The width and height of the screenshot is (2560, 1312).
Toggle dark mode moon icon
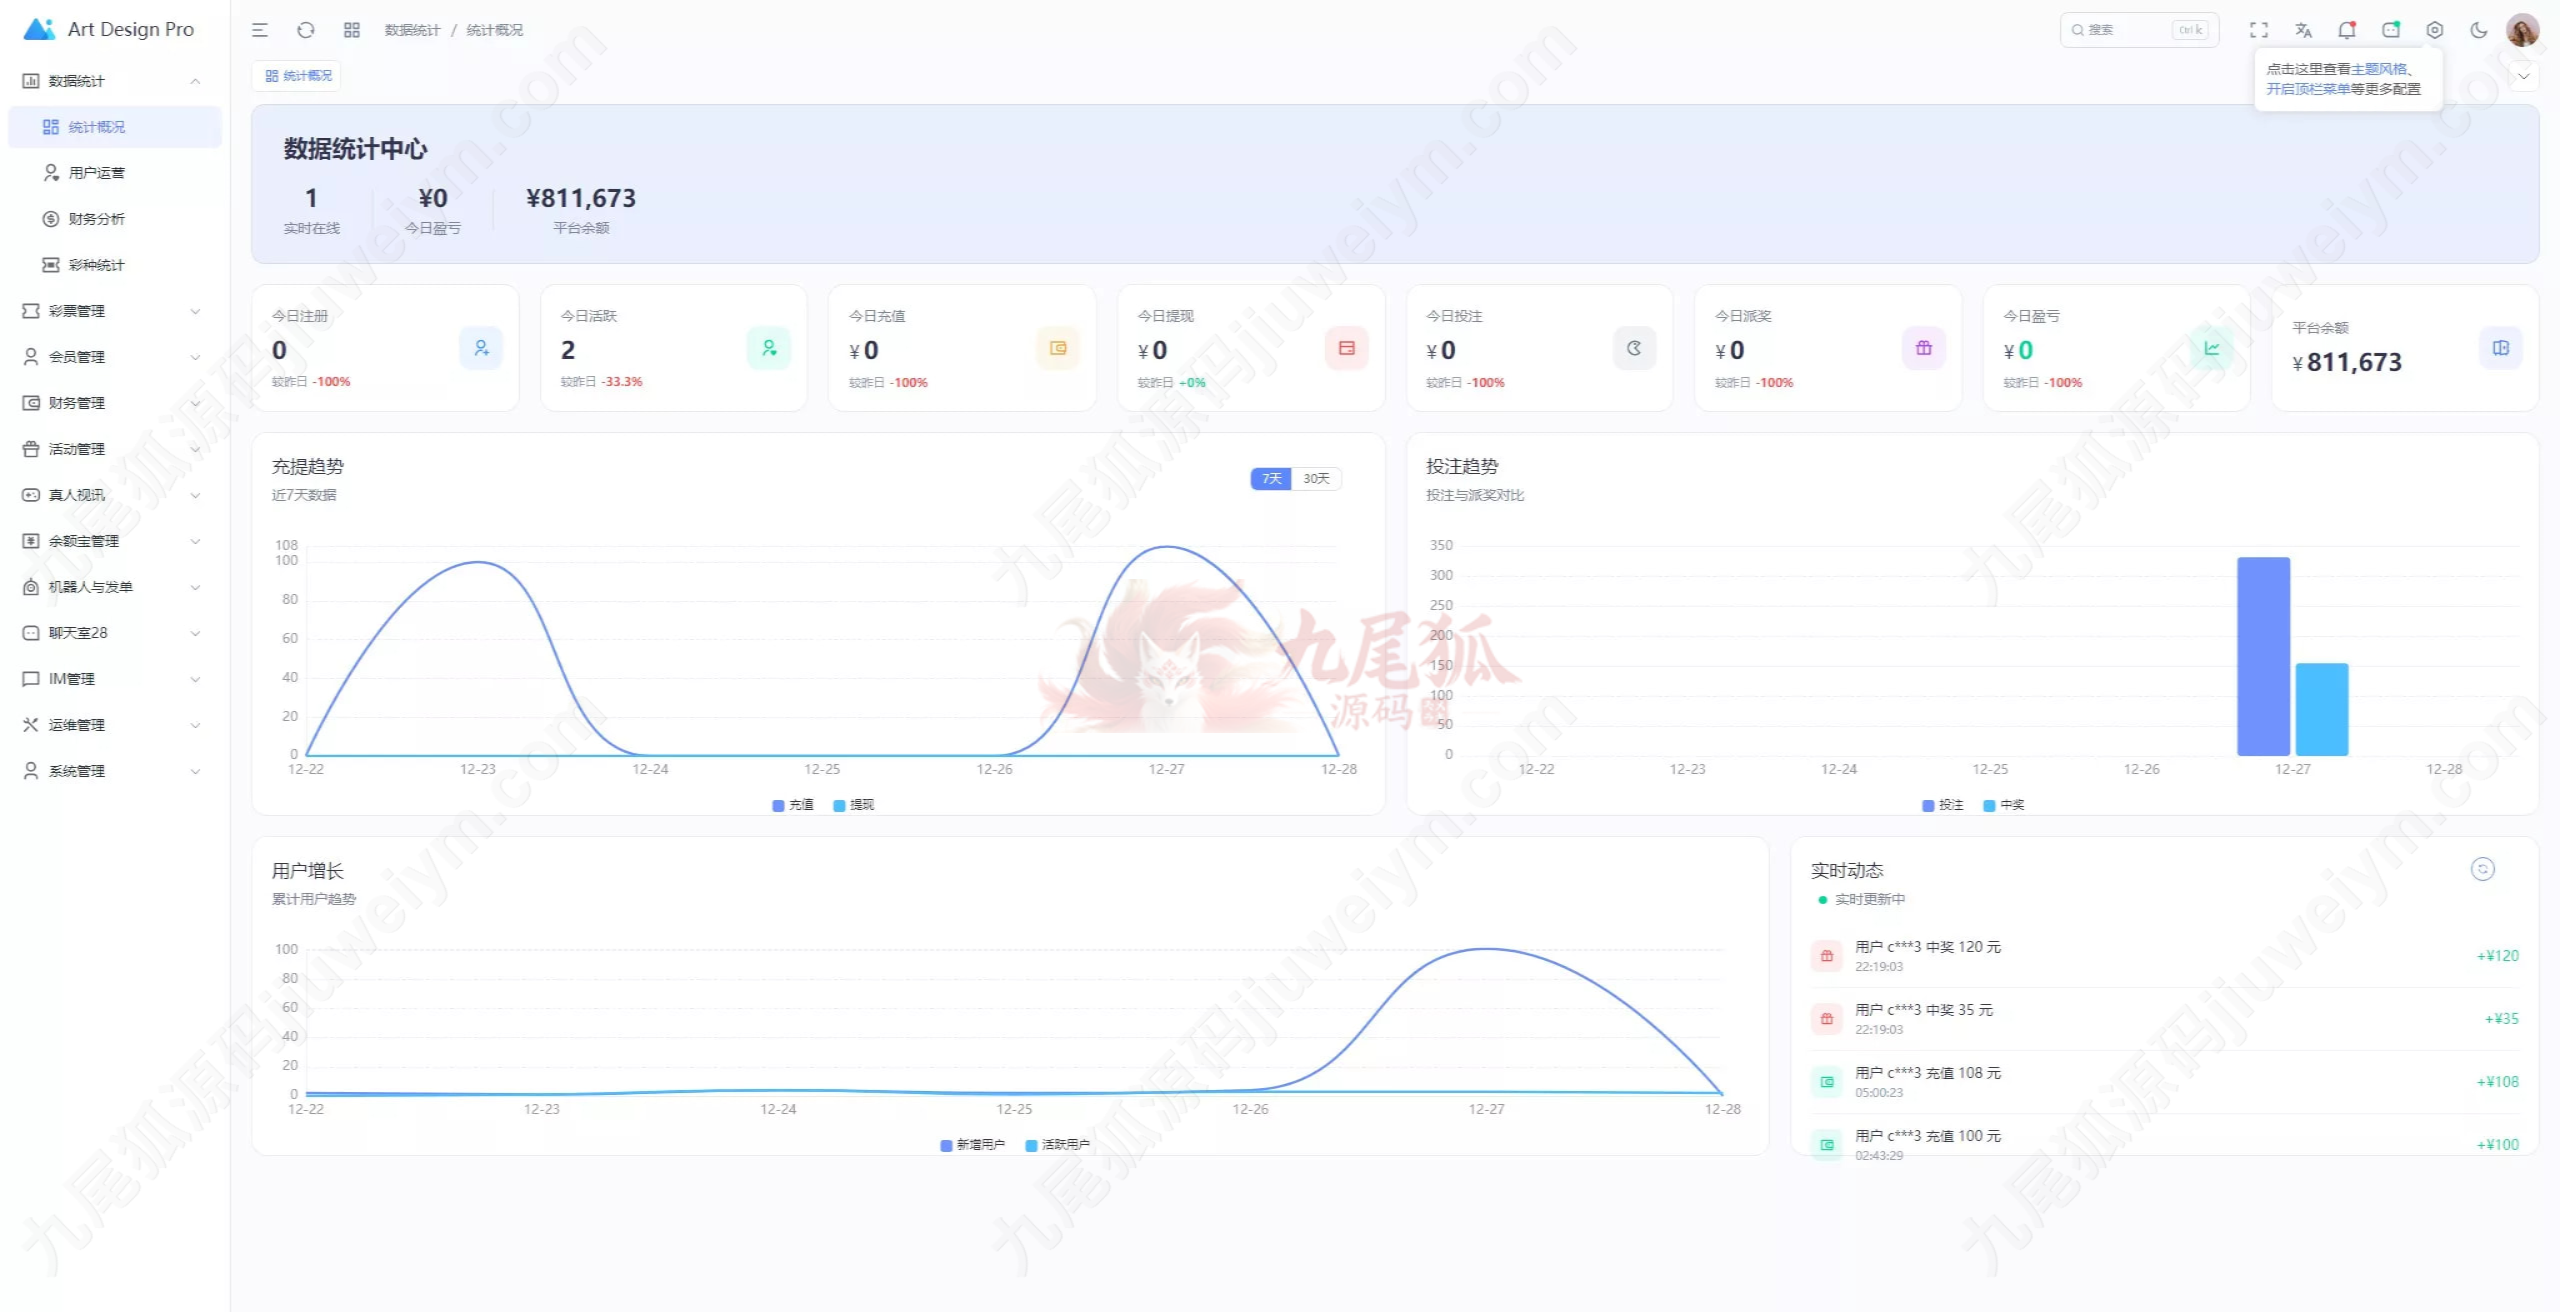(2479, 30)
